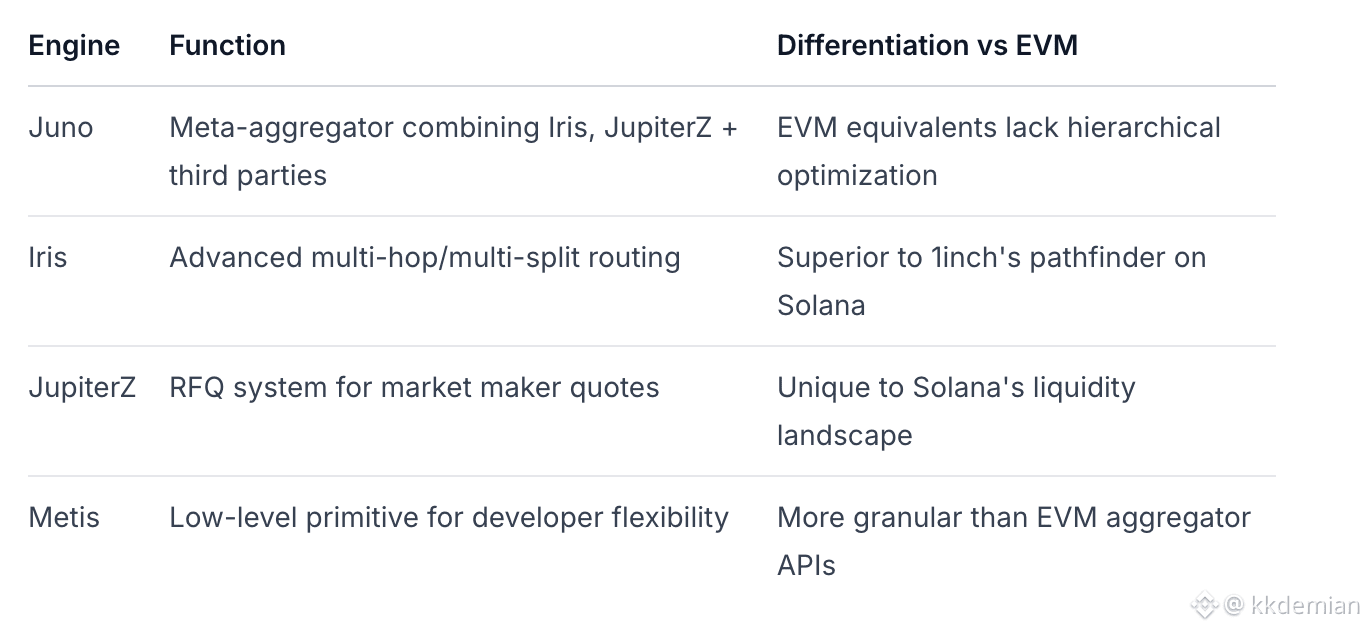Viewport: 1368px width, 630px height.
Task: Select Unique to Solana's liquidity landscape text
Action: pos(956,388)
